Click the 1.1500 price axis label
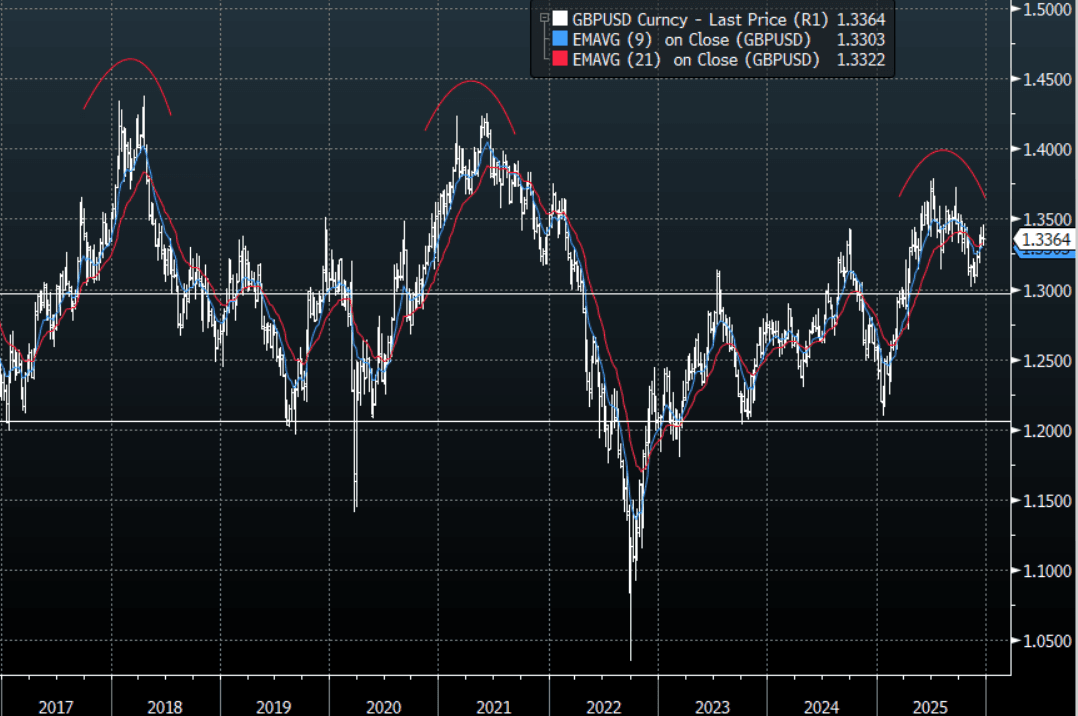The height and width of the screenshot is (716, 1078). click(x=1047, y=501)
